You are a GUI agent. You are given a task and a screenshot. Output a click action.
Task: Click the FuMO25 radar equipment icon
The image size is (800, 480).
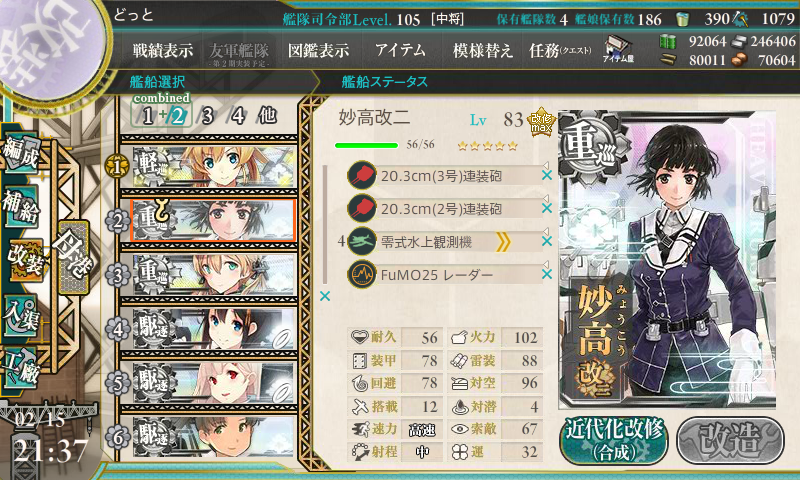362,274
